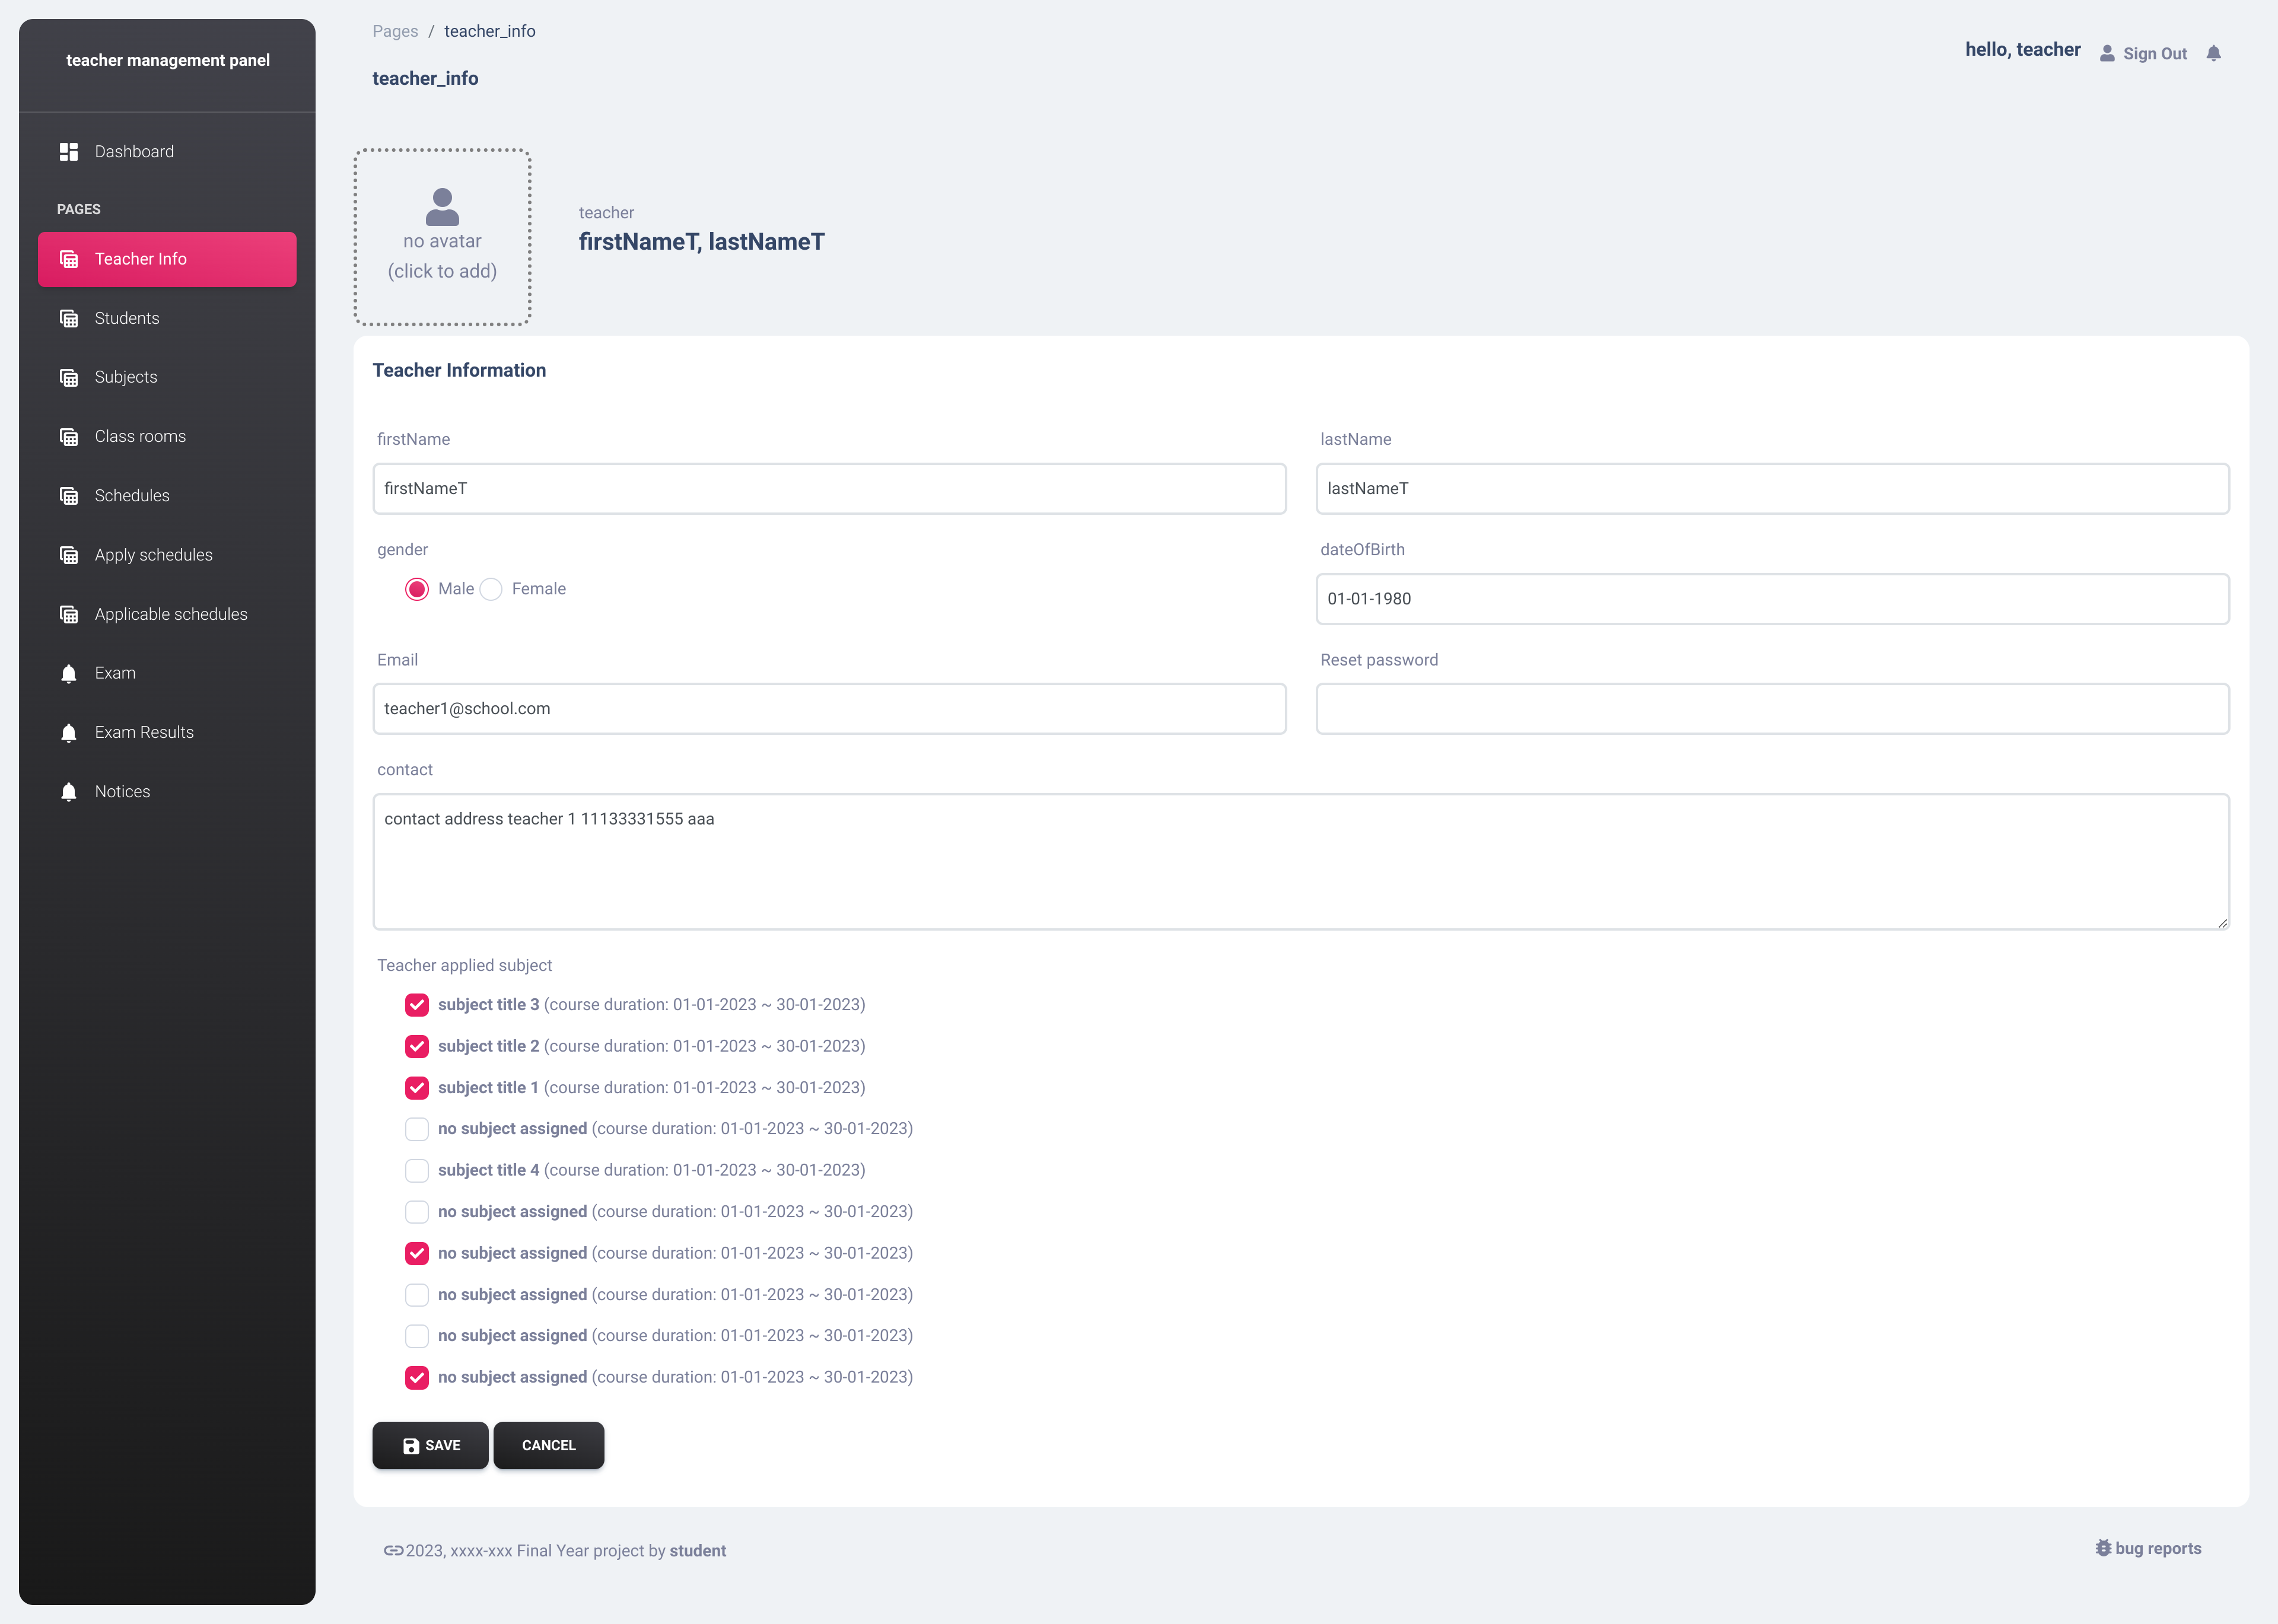The width and height of the screenshot is (2278, 1624).
Task: Select the Female gender radio button
Action: click(x=491, y=589)
